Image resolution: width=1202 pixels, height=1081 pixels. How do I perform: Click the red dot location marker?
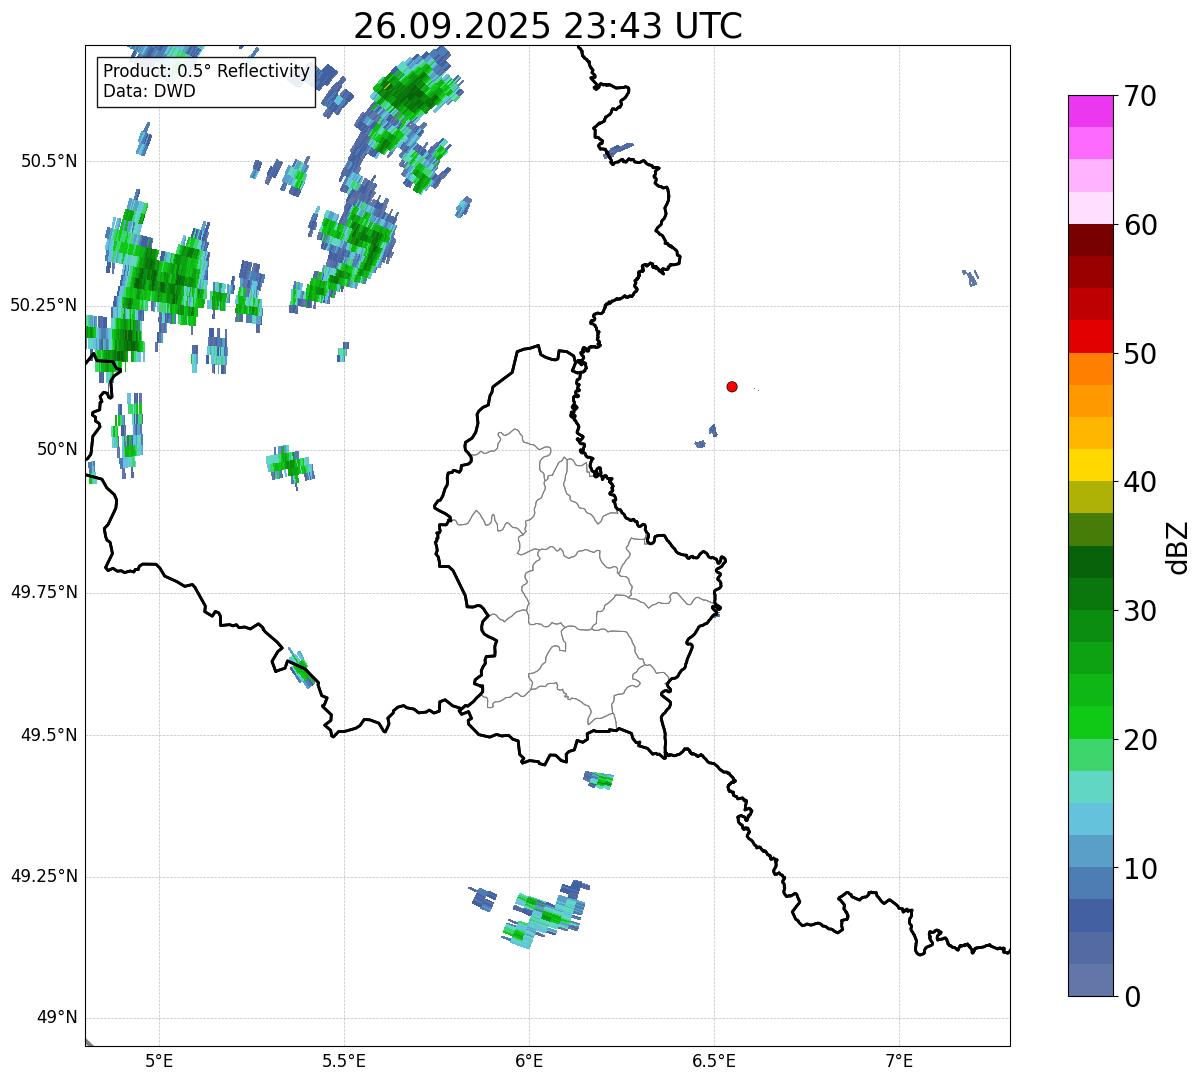pos(732,386)
